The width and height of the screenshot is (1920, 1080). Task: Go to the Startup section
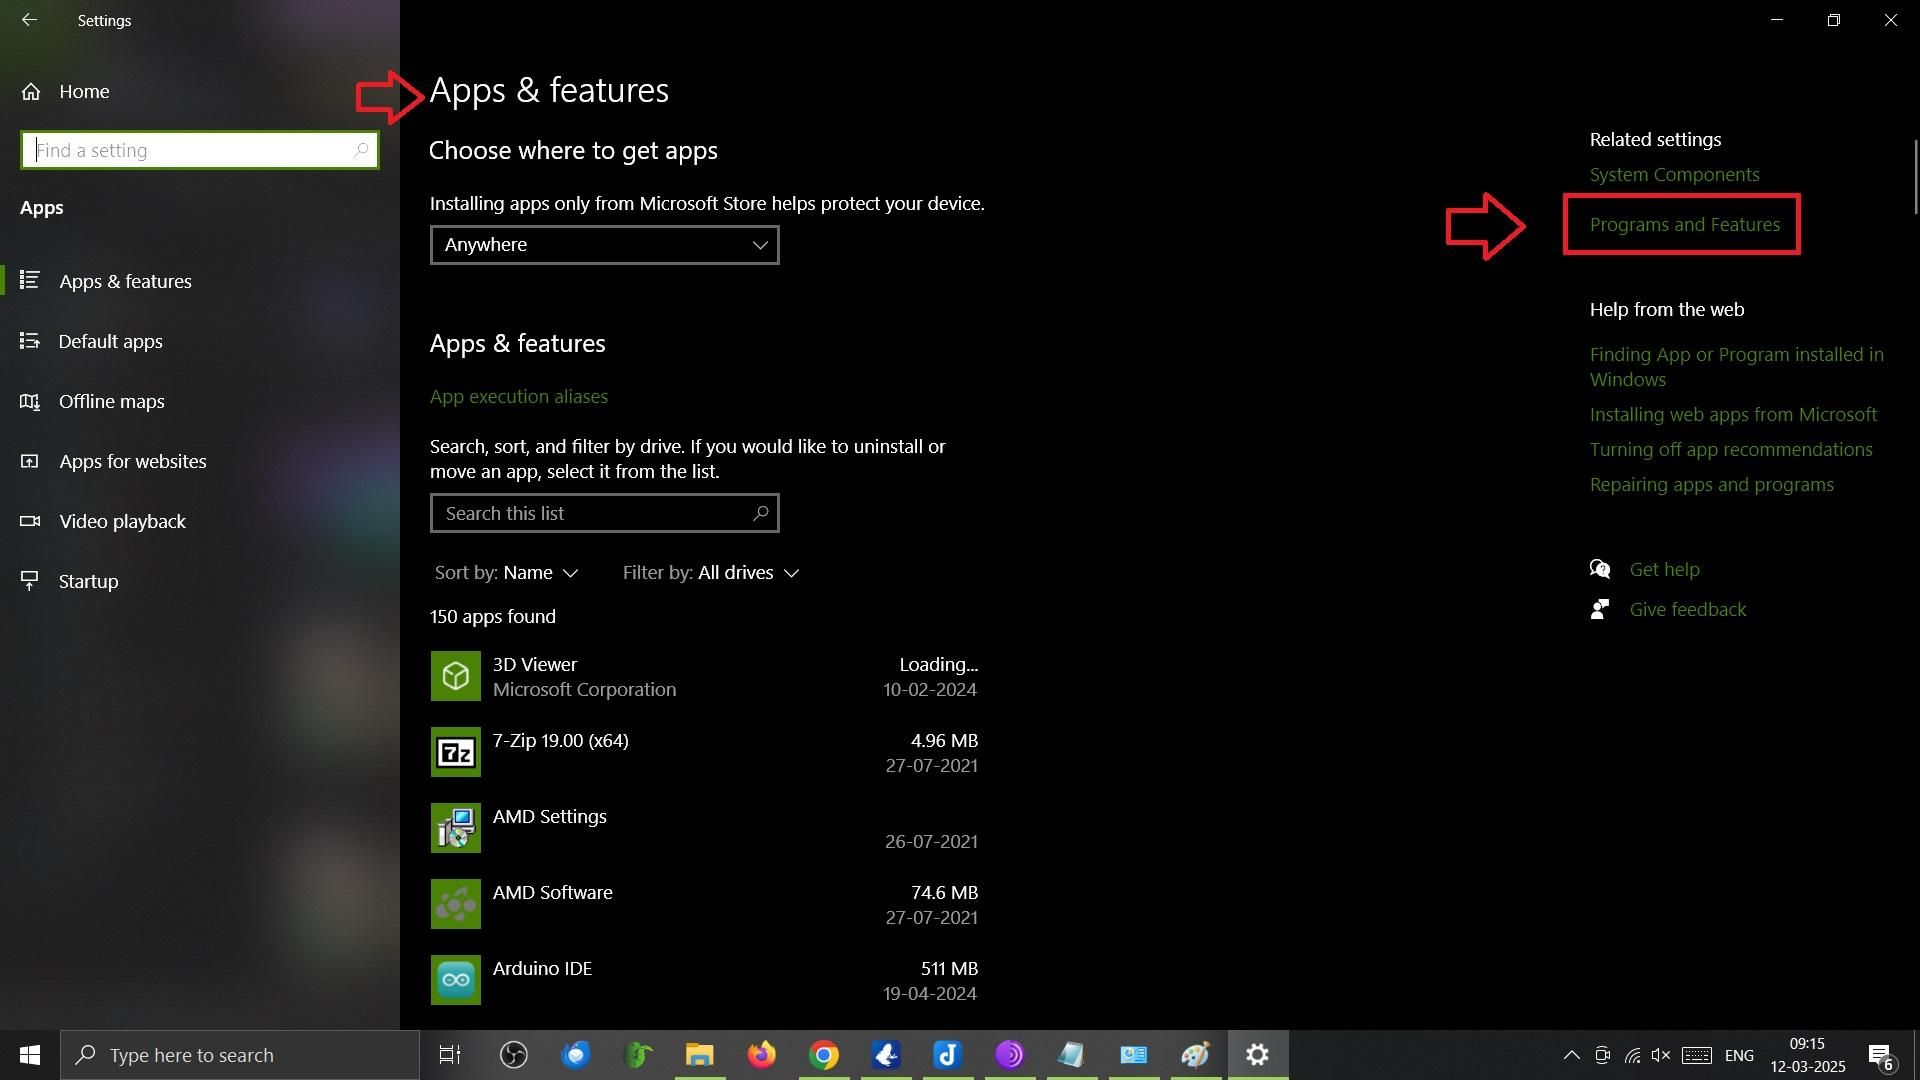click(88, 581)
